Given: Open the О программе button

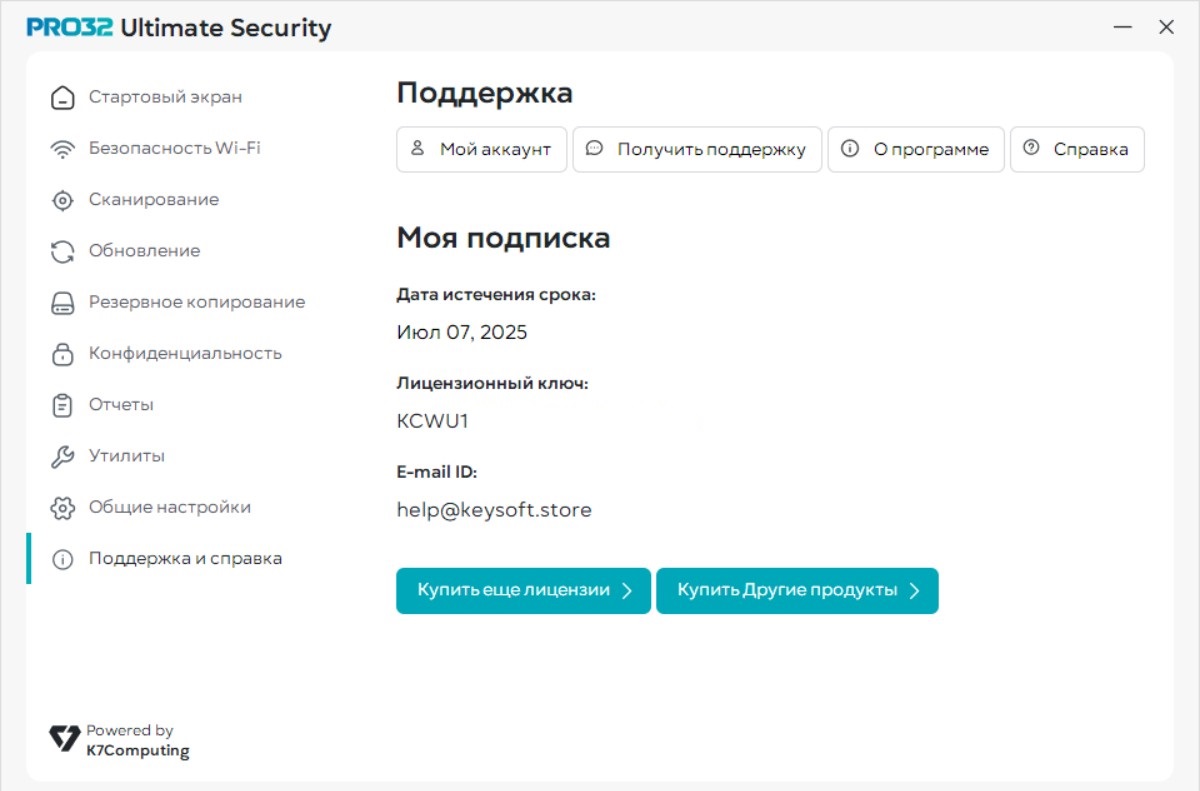Looking at the screenshot, I should [x=916, y=150].
